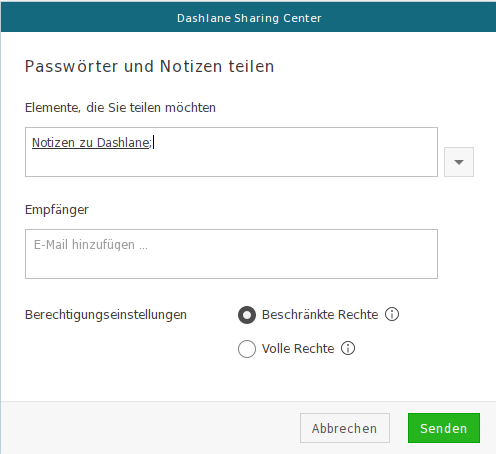Click the Empfänger label
This screenshot has width=496, height=454.
(57, 210)
